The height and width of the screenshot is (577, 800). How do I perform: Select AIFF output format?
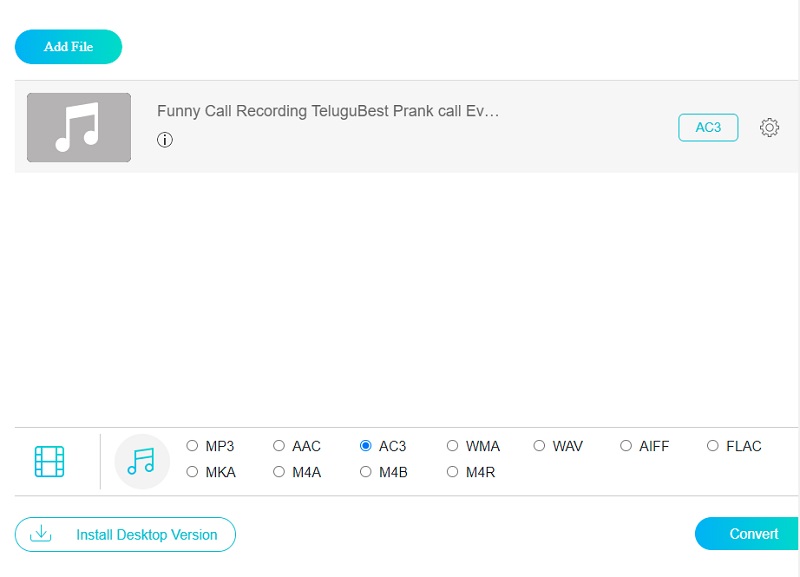point(627,446)
